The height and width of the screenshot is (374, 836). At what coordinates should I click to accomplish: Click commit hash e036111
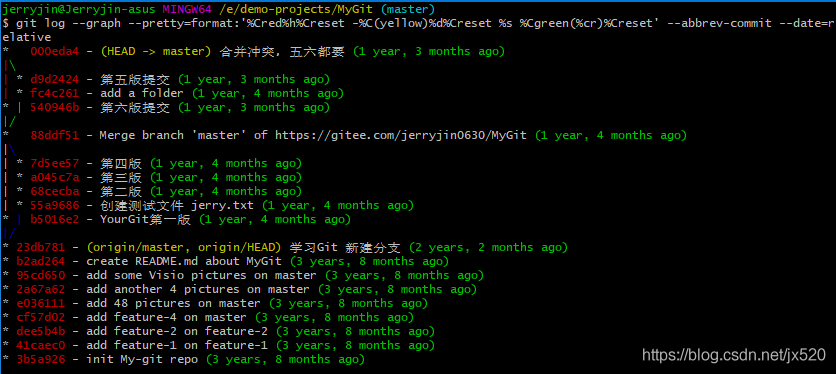41,304
